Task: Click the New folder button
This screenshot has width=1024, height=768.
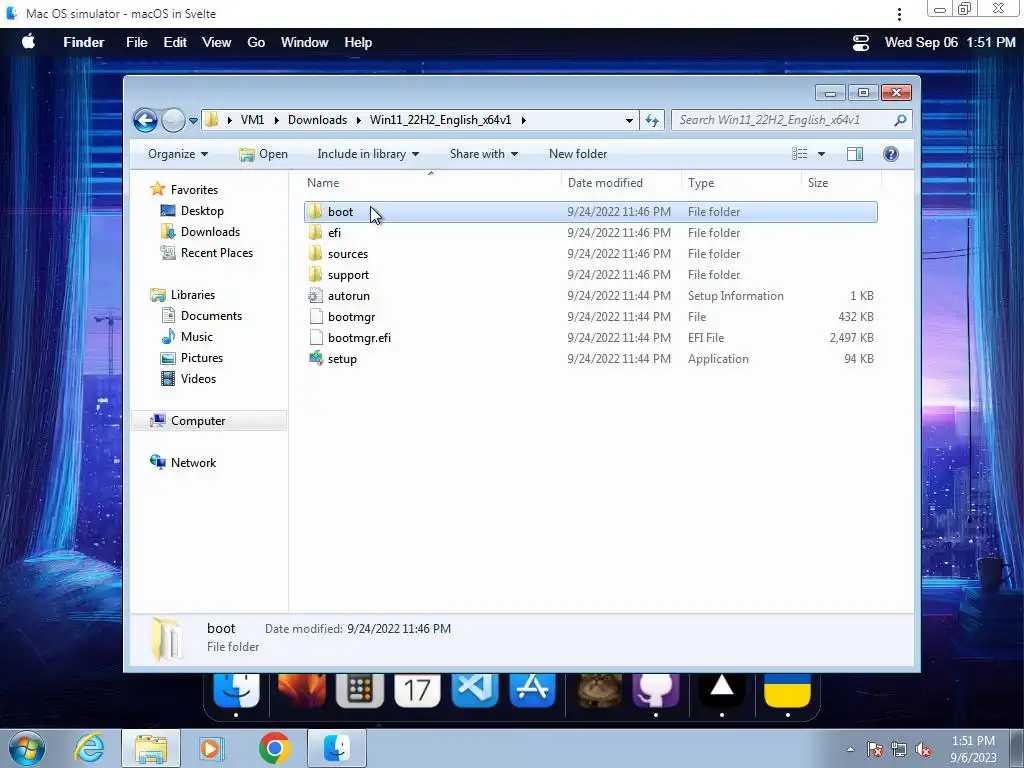Action: click(x=578, y=154)
